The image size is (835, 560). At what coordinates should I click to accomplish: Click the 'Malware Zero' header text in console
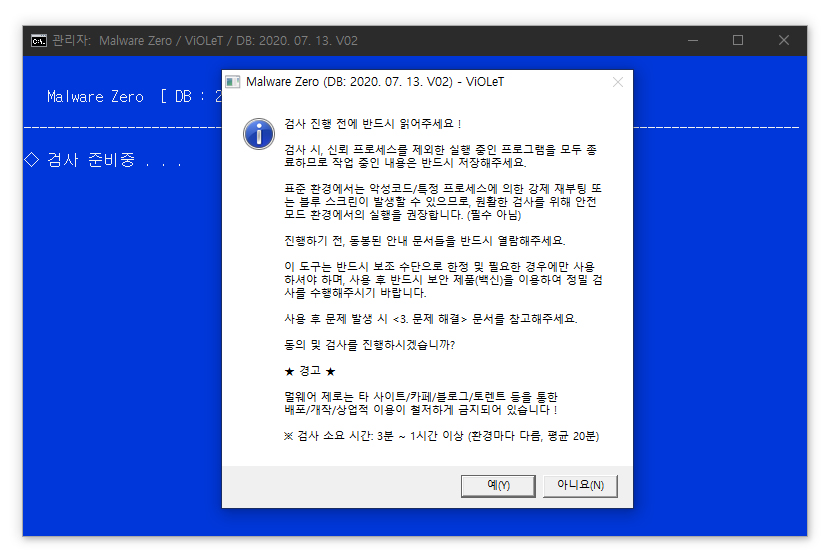point(95,96)
